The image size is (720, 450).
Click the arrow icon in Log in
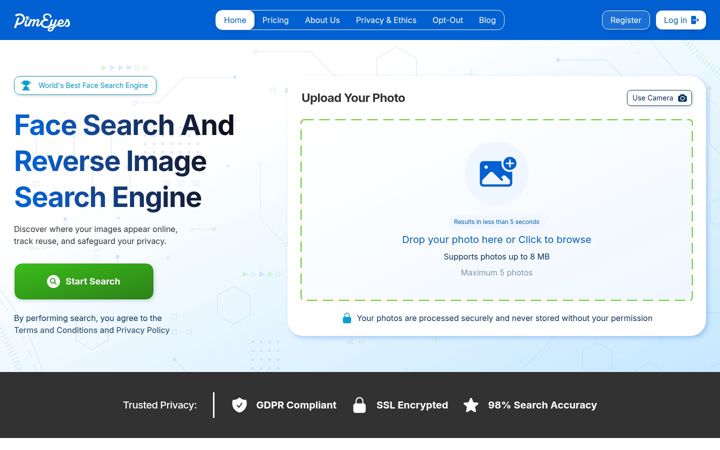click(695, 20)
